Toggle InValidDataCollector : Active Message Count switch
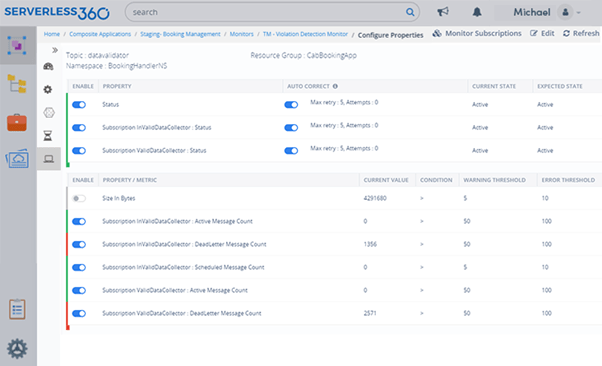 tap(79, 221)
